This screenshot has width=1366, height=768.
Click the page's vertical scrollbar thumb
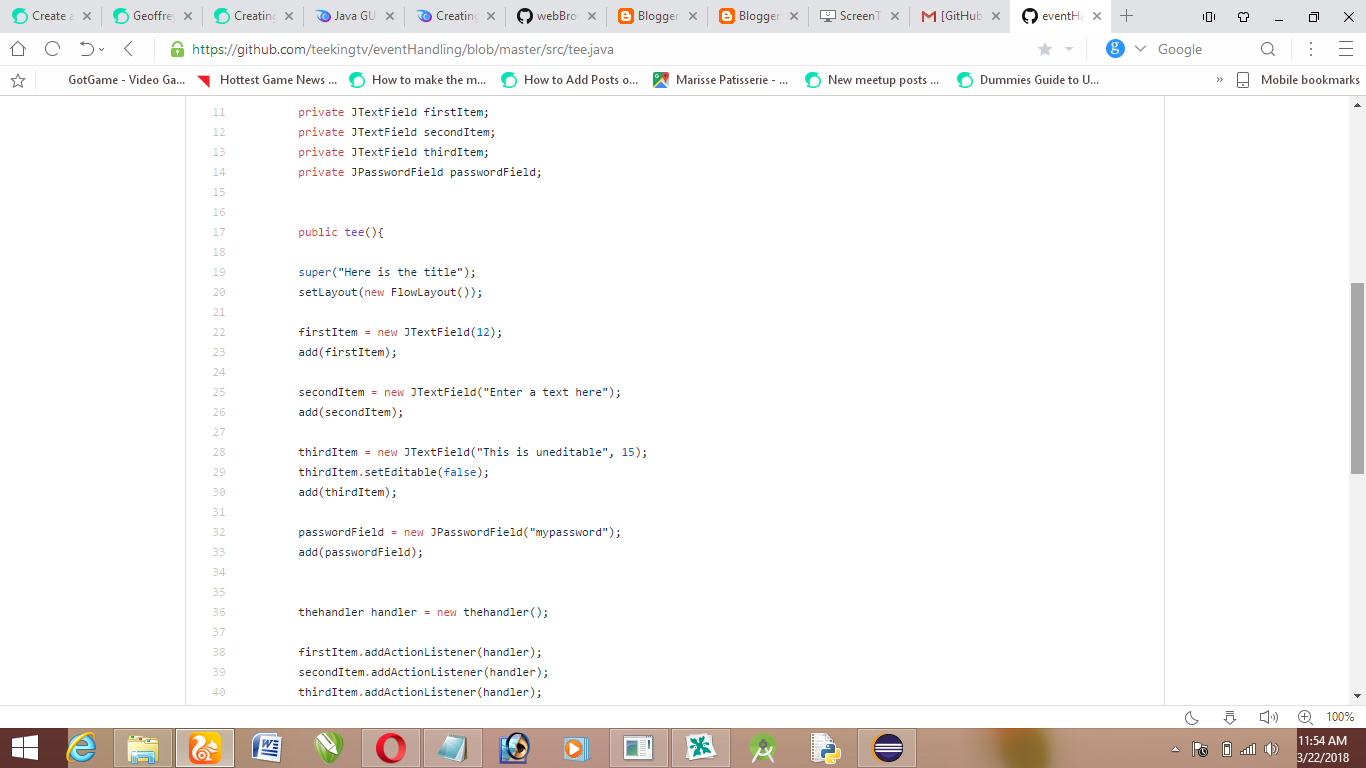pyautogui.click(x=1358, y=378)
